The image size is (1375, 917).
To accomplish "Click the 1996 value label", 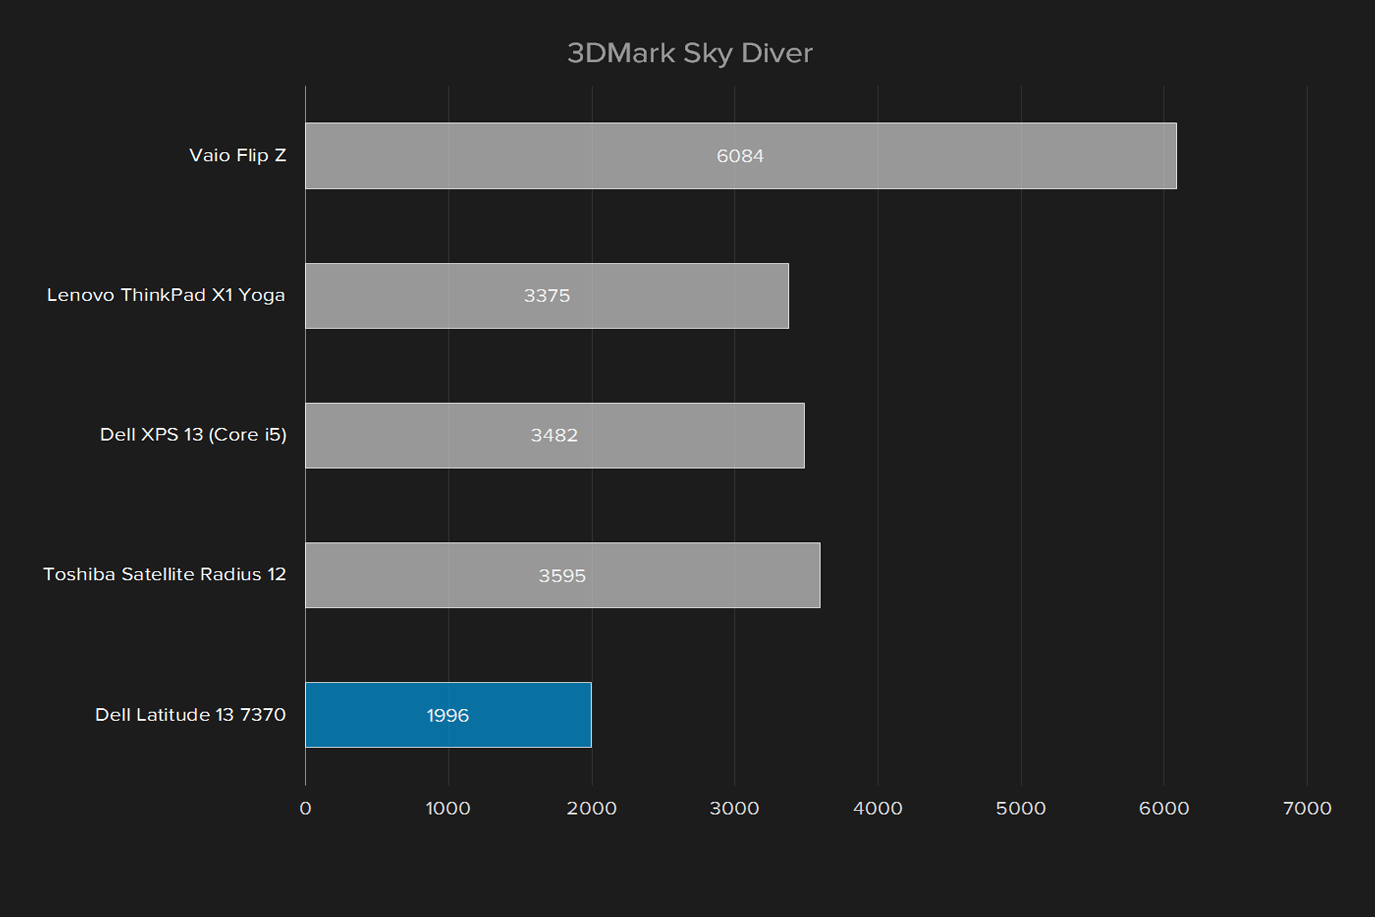I will coord(448,716).
